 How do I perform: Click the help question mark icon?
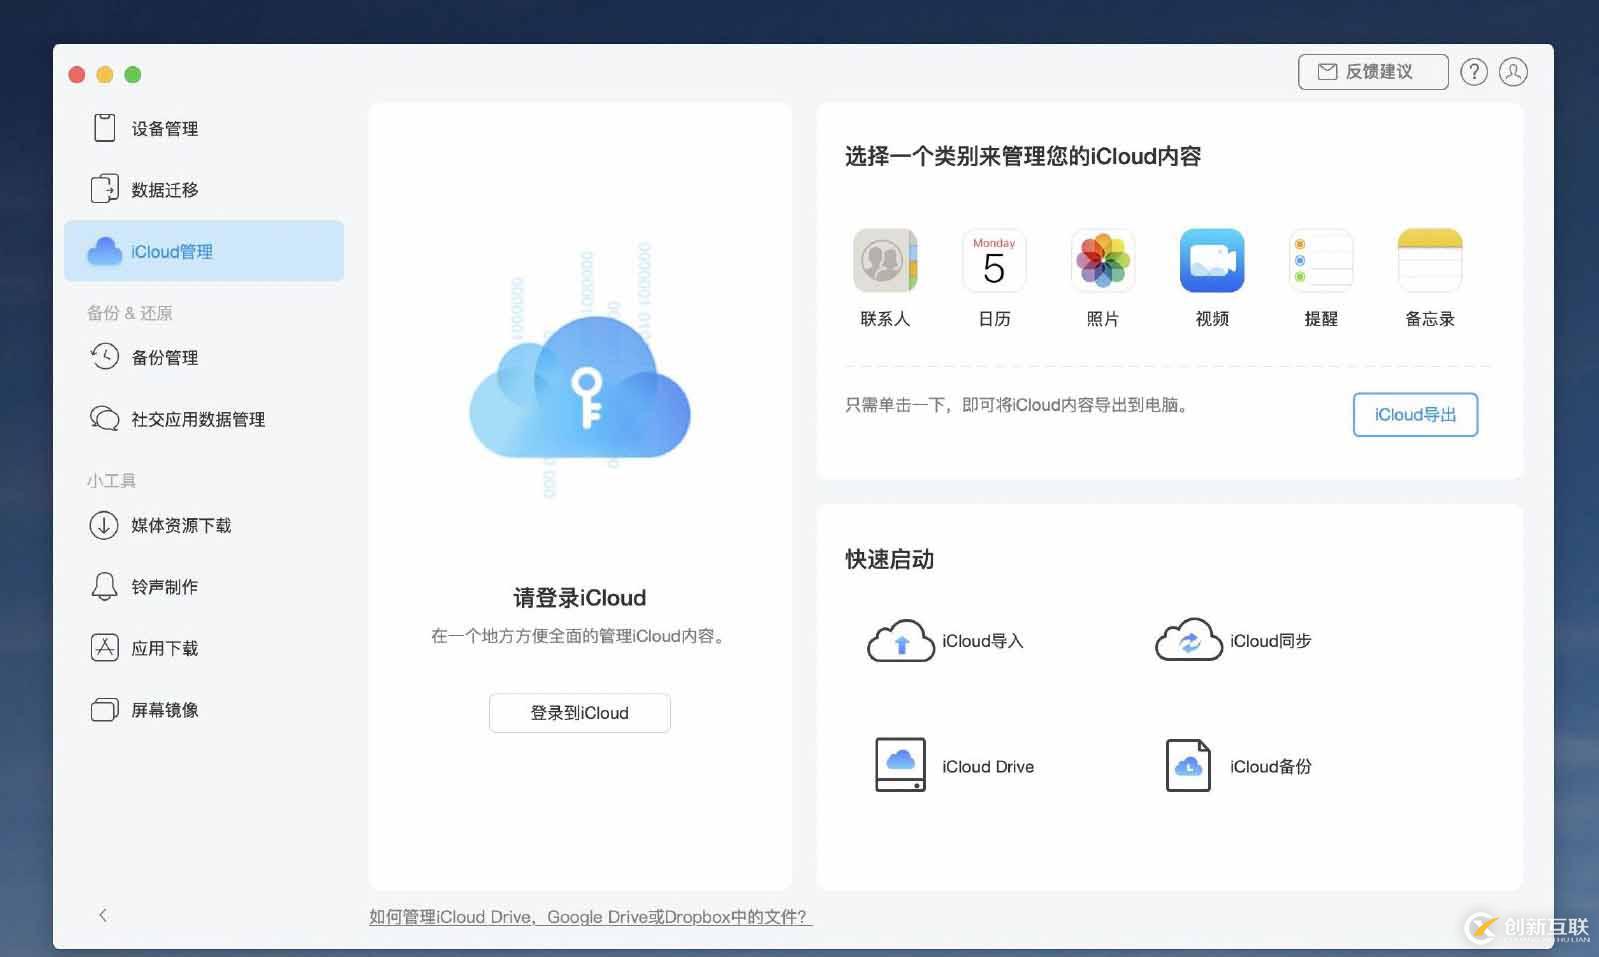tap(1473, 72)
